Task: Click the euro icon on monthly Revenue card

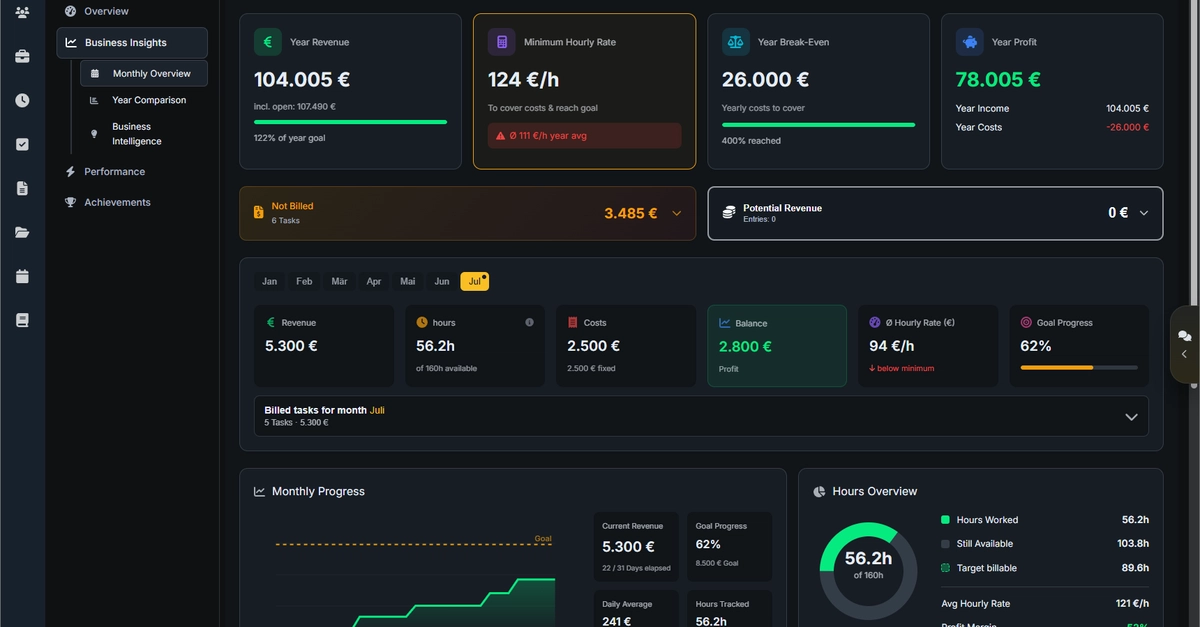Action: point(270,322)
